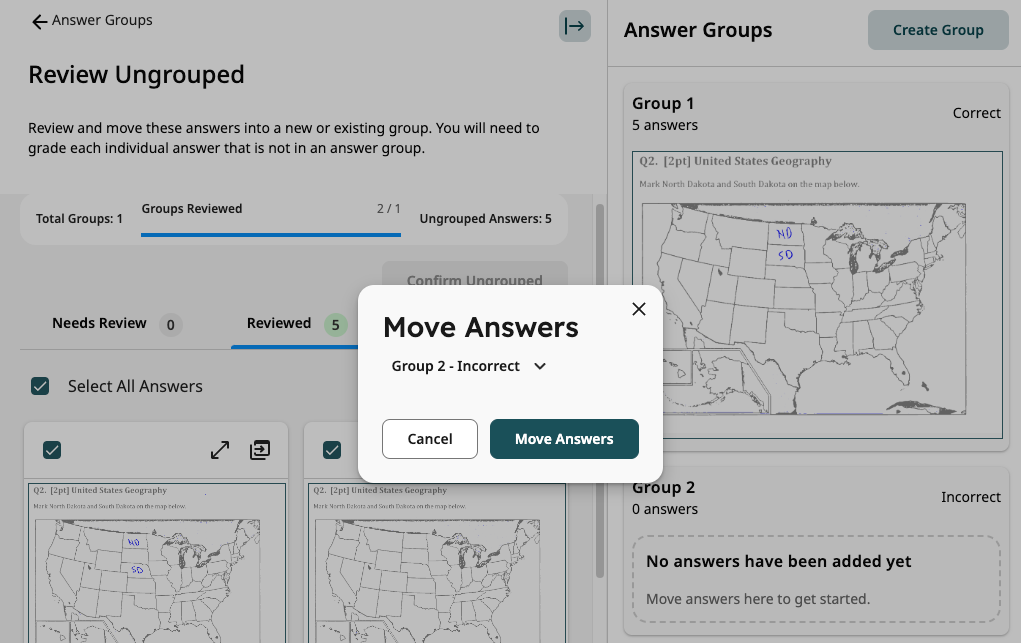Open the second ungrouped answer map thumbnail
Screen dimensions: 1021x643
[x=437, y=563]
